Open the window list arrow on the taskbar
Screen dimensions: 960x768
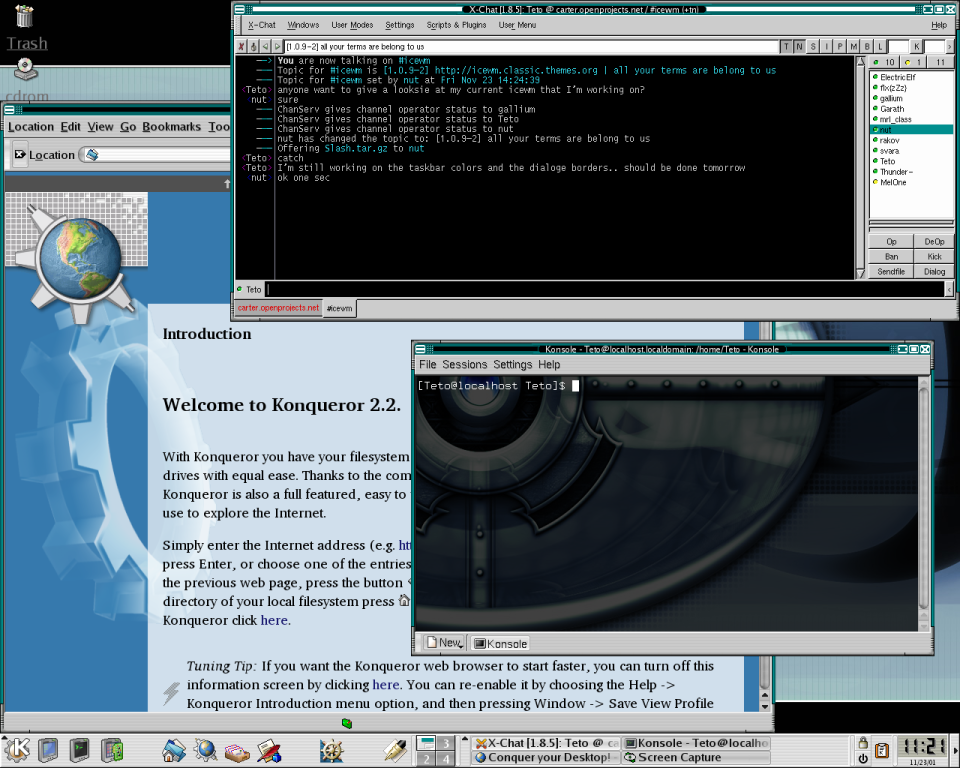coord(465,740)
